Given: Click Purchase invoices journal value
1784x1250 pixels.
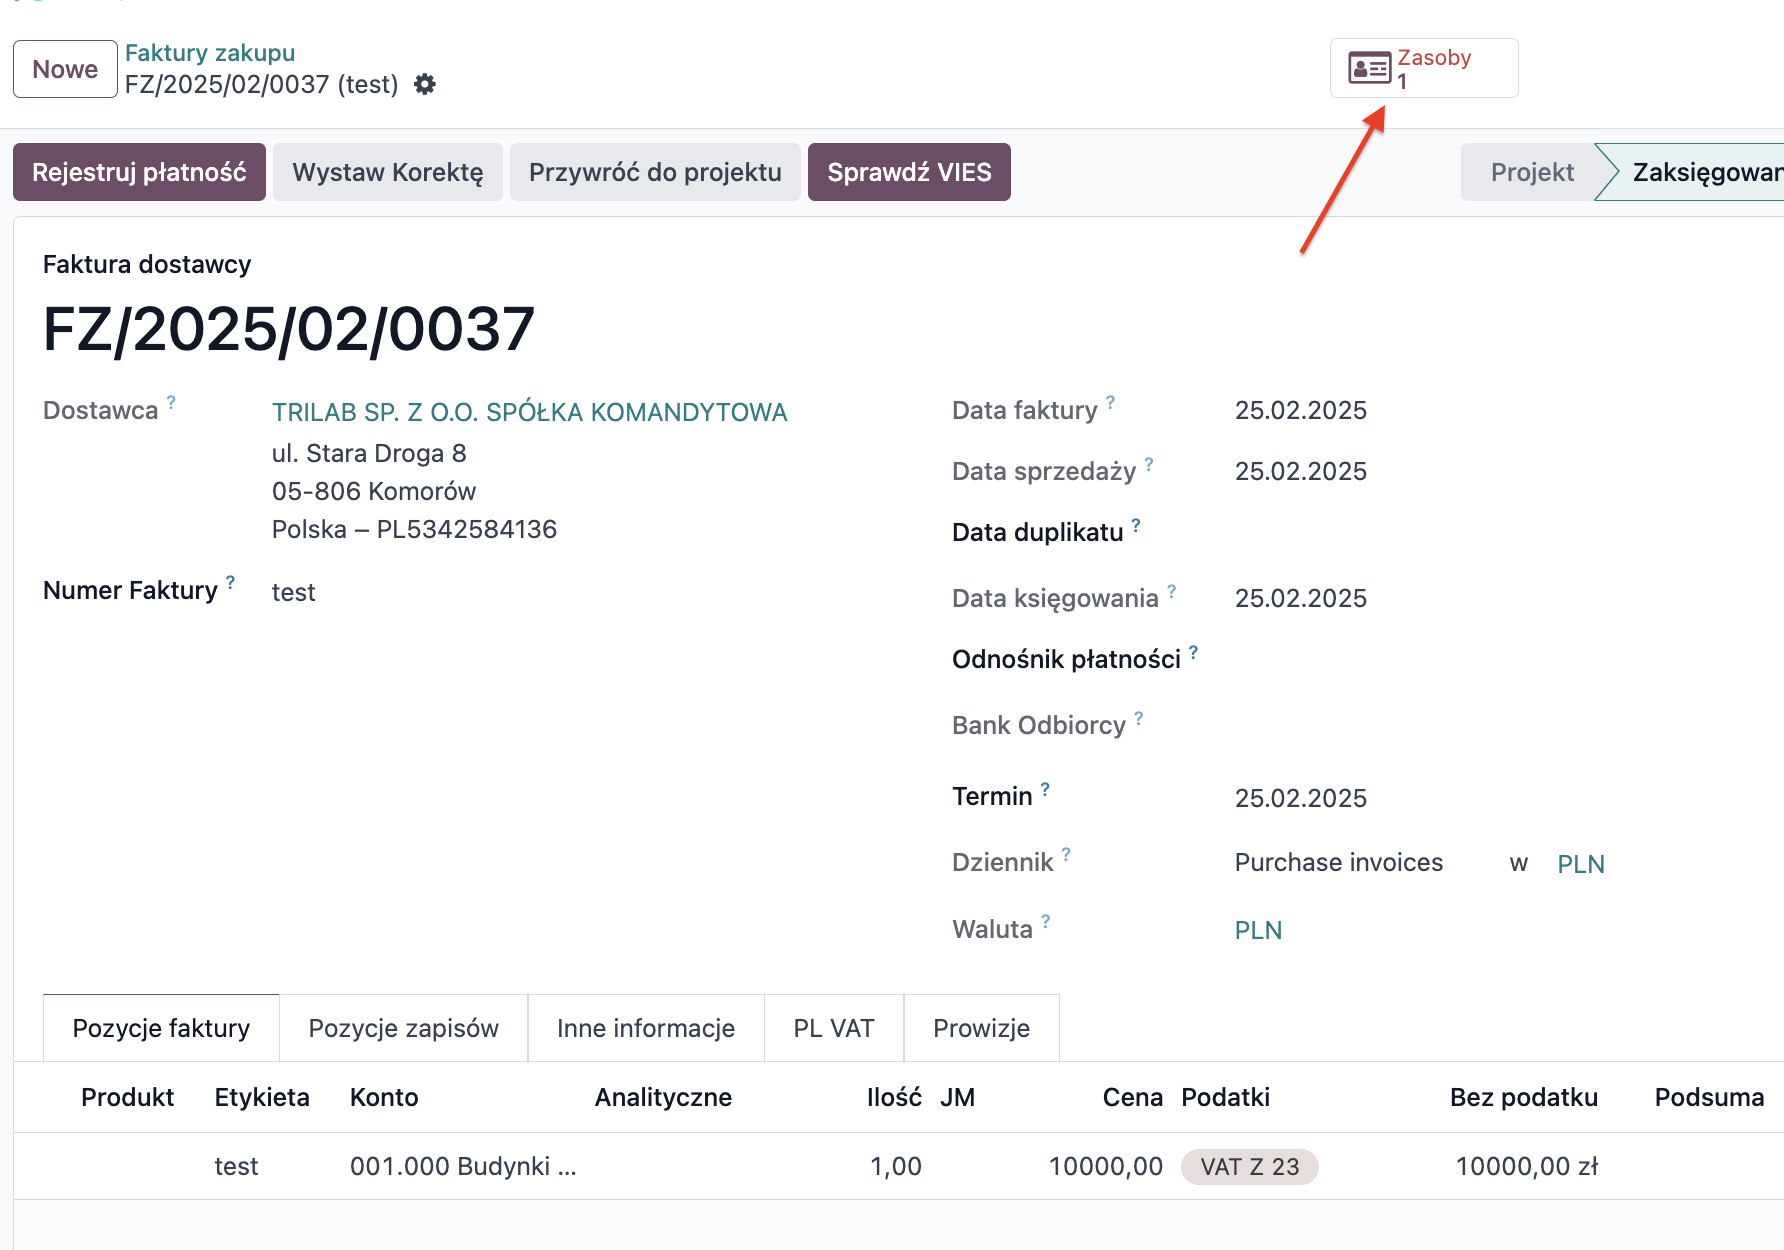Looking at the screenshot, I should (1338, 862).
